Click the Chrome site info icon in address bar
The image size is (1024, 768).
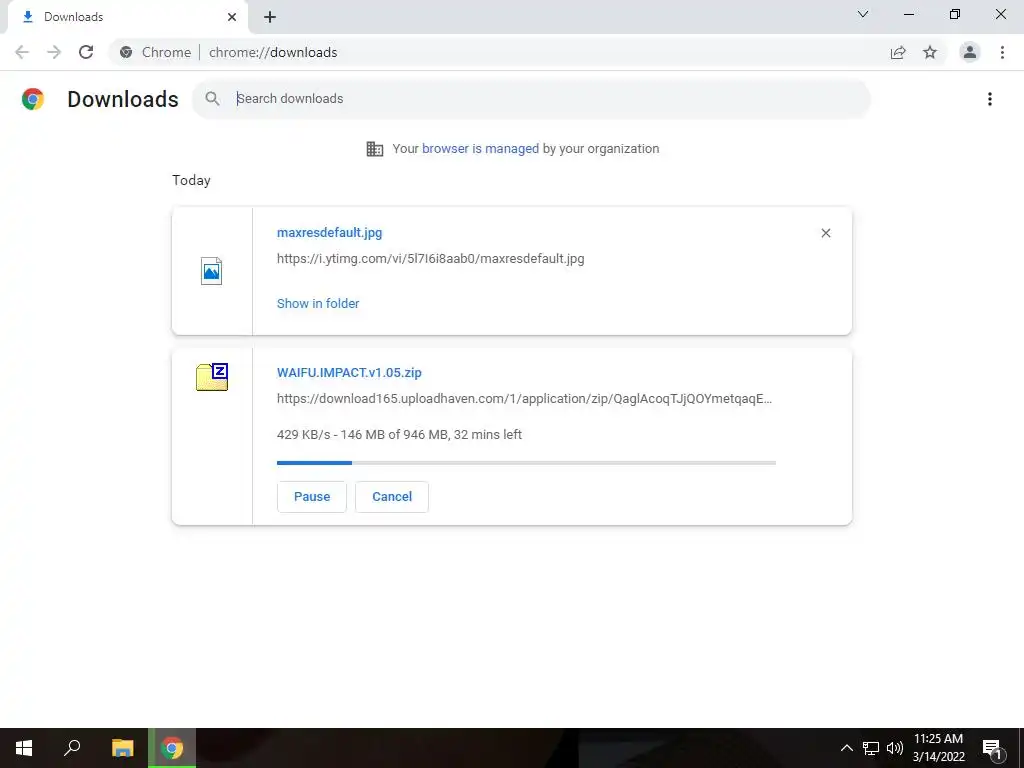[x=126, y=52]
